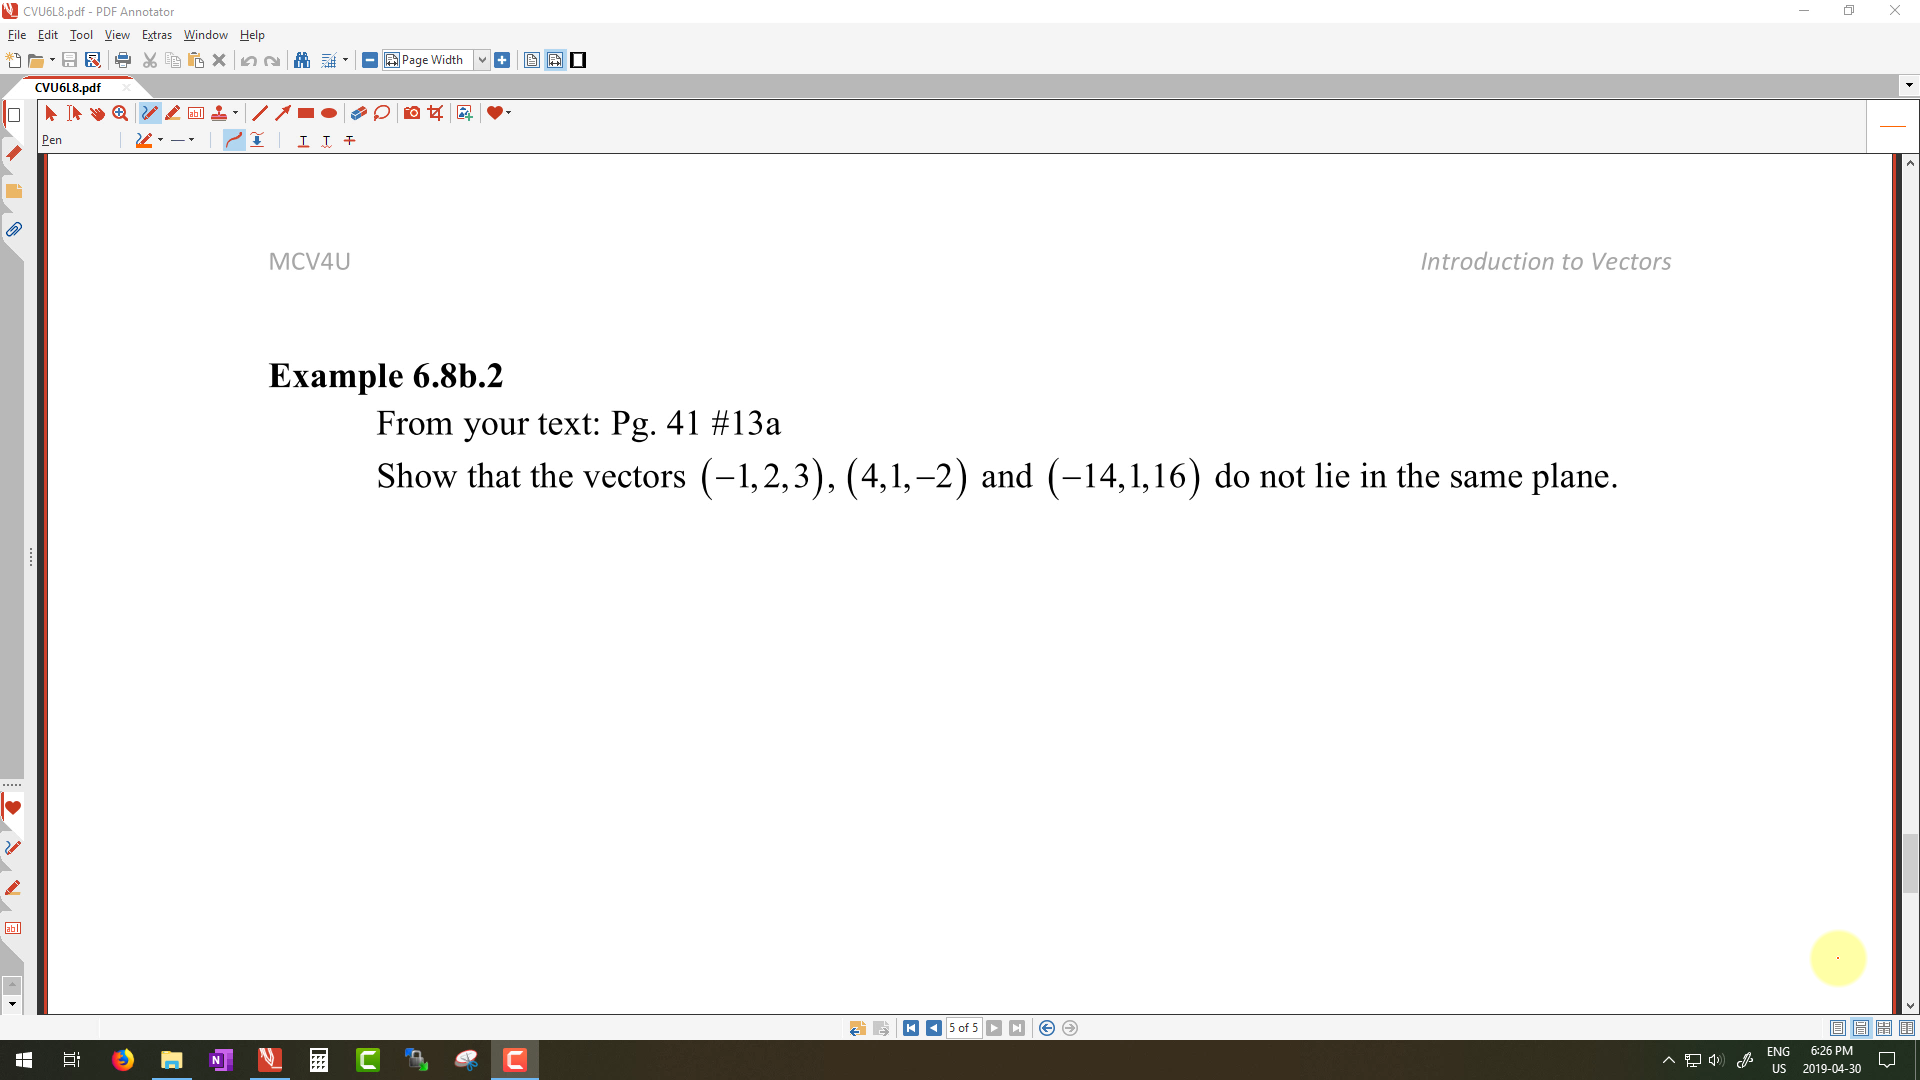Screen dimensions: 1920x1080
Task: Expand the Stamp tool dropdown arrow
Action: click(235, 113)
